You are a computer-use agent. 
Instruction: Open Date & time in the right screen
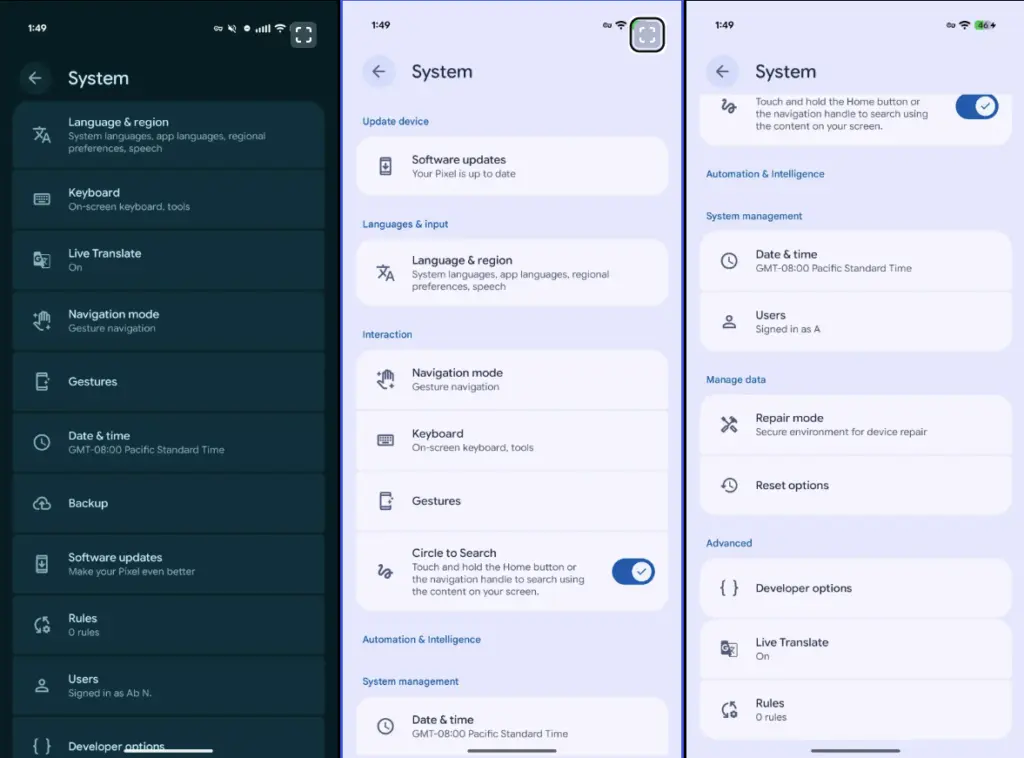[x=856, y=261]
